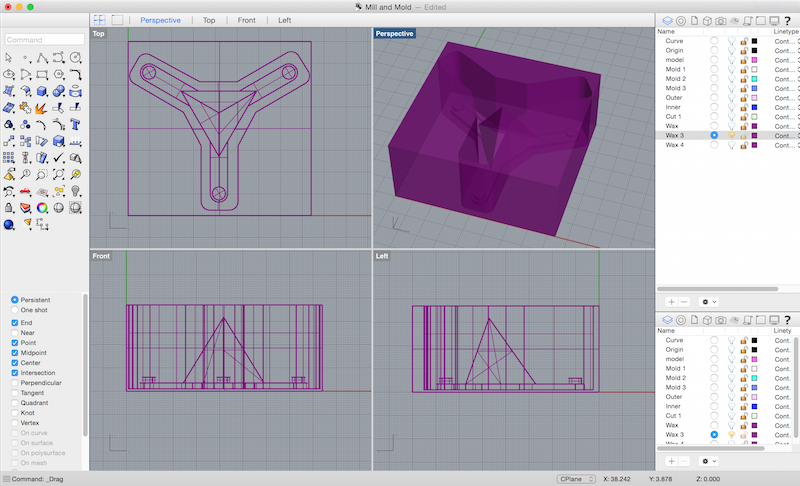Switch to four-viewport layout icon
Screen dimensions: 800x486
tap(99, 20)
